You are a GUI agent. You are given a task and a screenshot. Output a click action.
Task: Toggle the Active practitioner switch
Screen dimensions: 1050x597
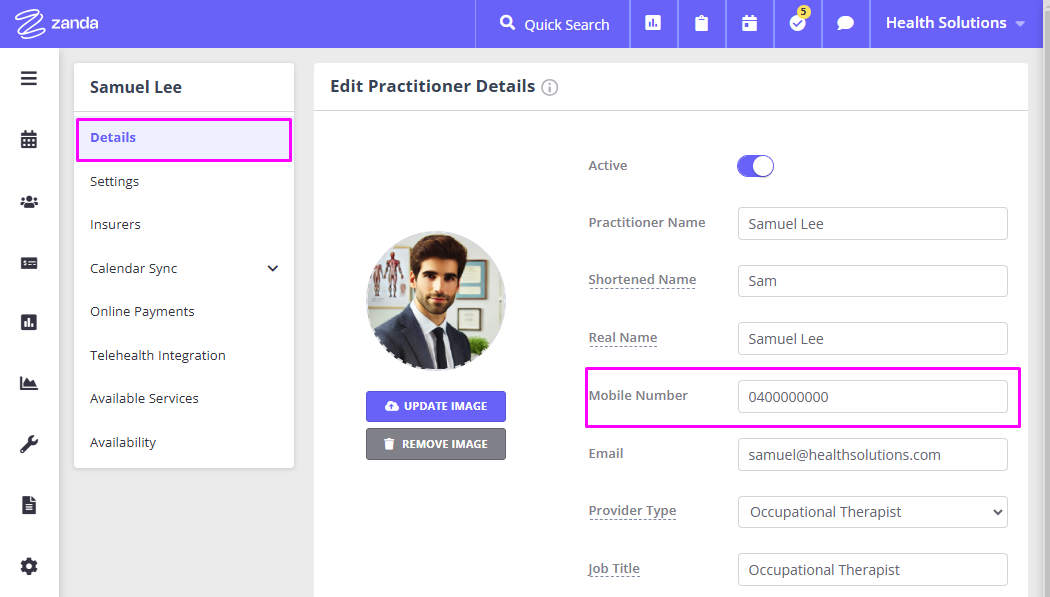click(755, 166)
